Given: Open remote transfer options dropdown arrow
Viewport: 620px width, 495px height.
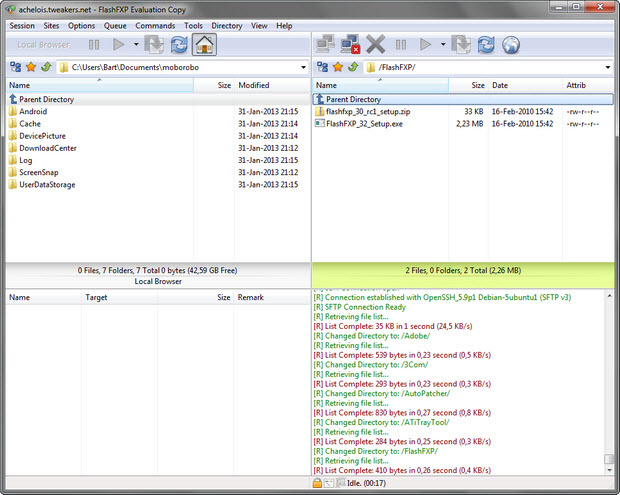Looking at the screenshot, I should point(443,44).
